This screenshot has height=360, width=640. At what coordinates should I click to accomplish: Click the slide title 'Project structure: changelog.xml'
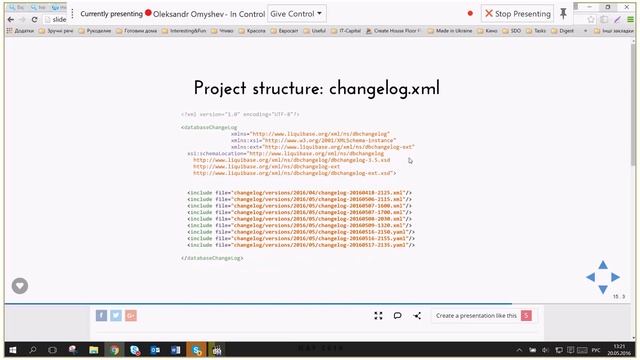317,89
